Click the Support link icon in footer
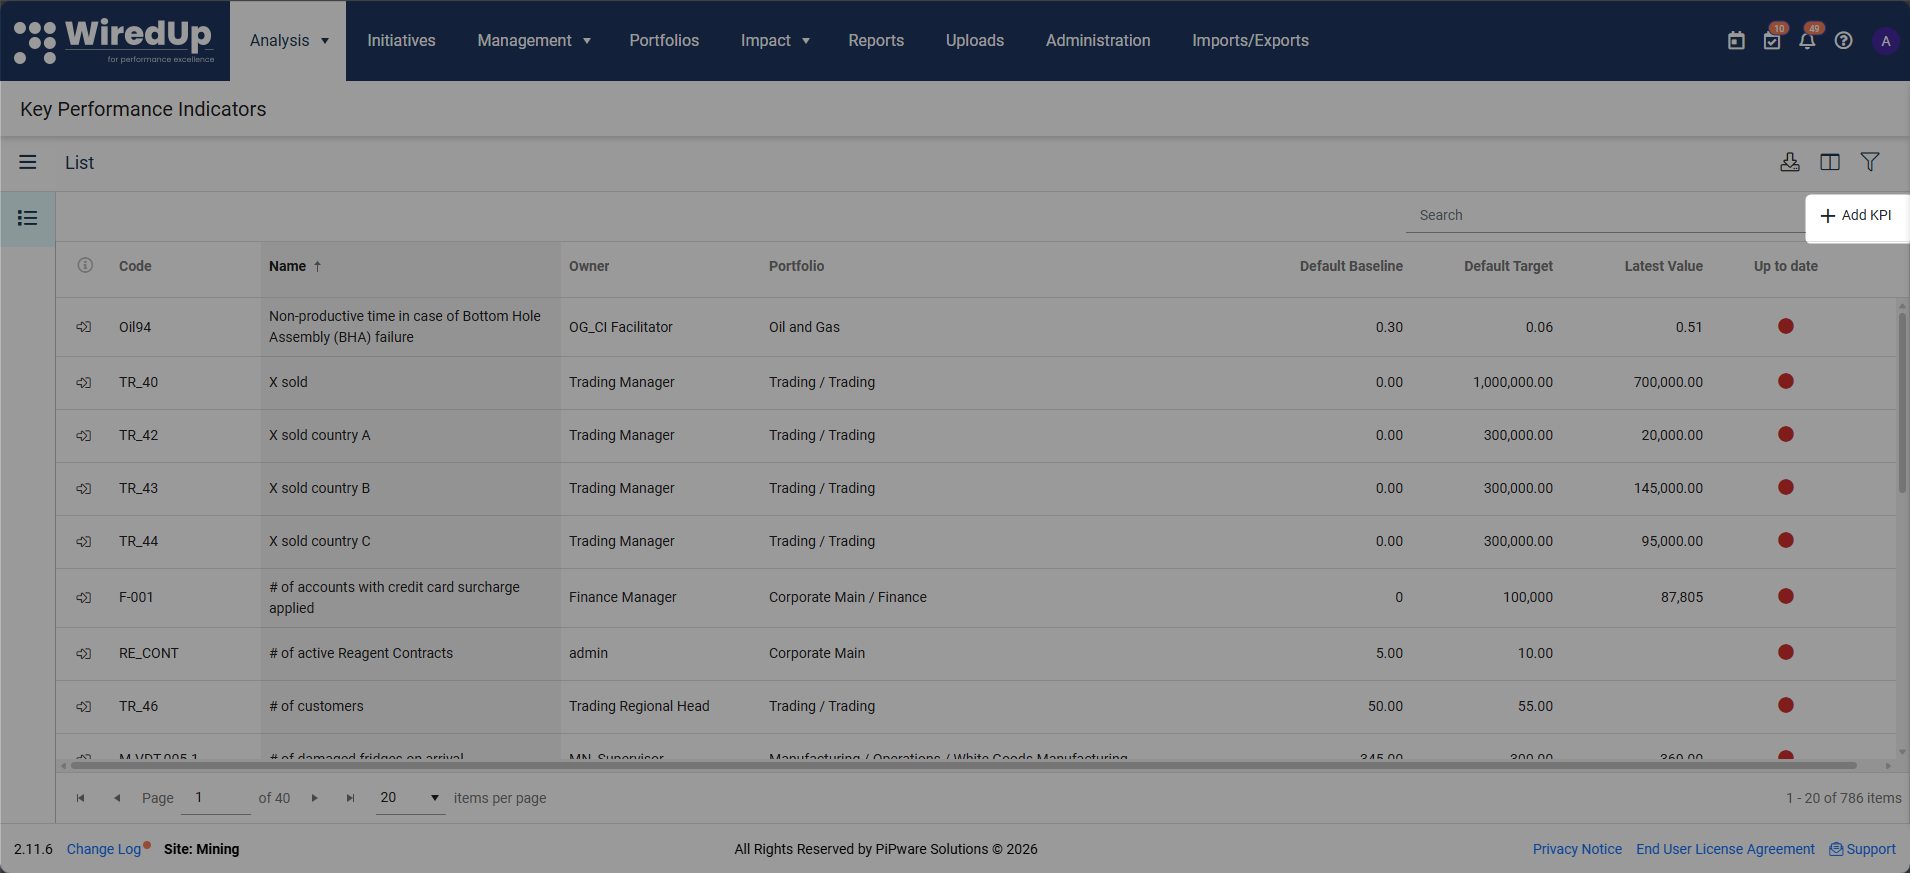This screenshot has width=1910, height=873. 1836,849
